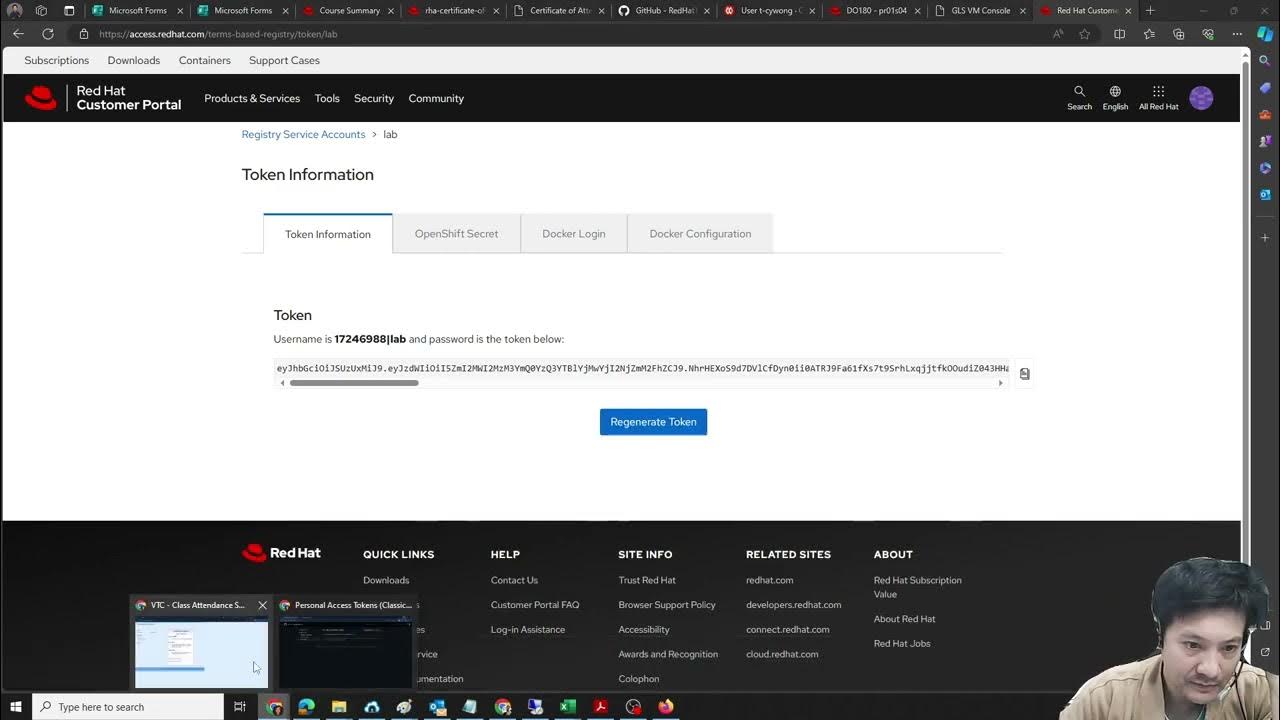Image resolution: width=1280 pixels, height=720 pixels.
Task: Open Log-in Assistance footer link
Action: tap(528, 629)
